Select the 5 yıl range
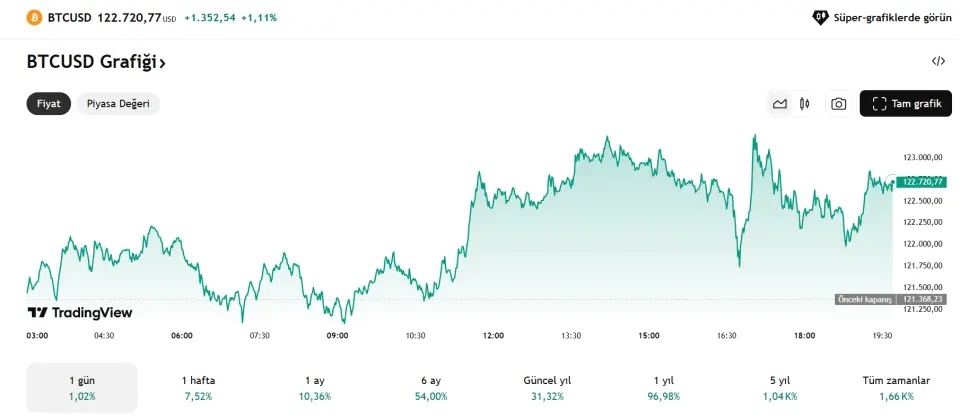The height and width of the screenshot is (419, 960). tap(780, 388)
